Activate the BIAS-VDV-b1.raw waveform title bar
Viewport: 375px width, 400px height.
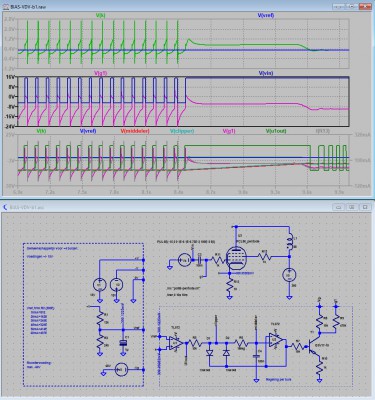tap(167, 6)
